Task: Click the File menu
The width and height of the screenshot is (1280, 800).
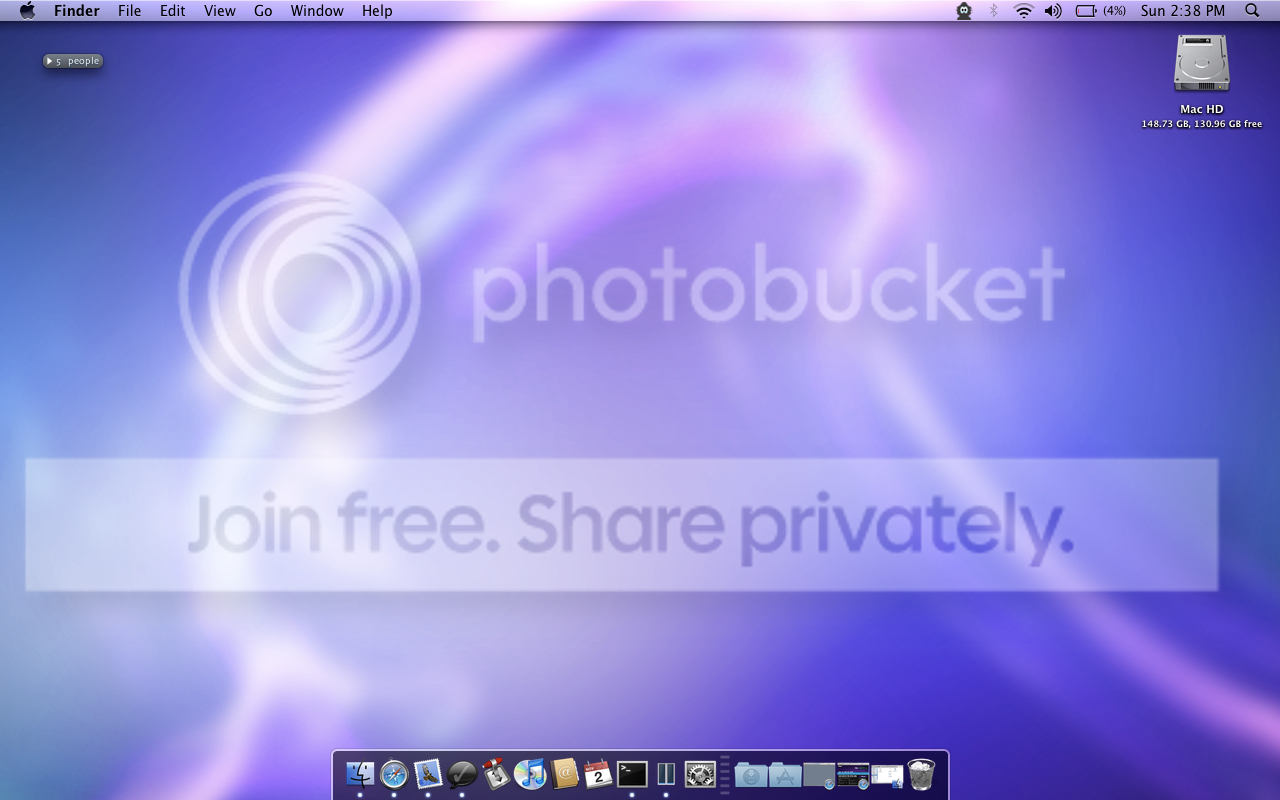Action: [x=129, y=11]
